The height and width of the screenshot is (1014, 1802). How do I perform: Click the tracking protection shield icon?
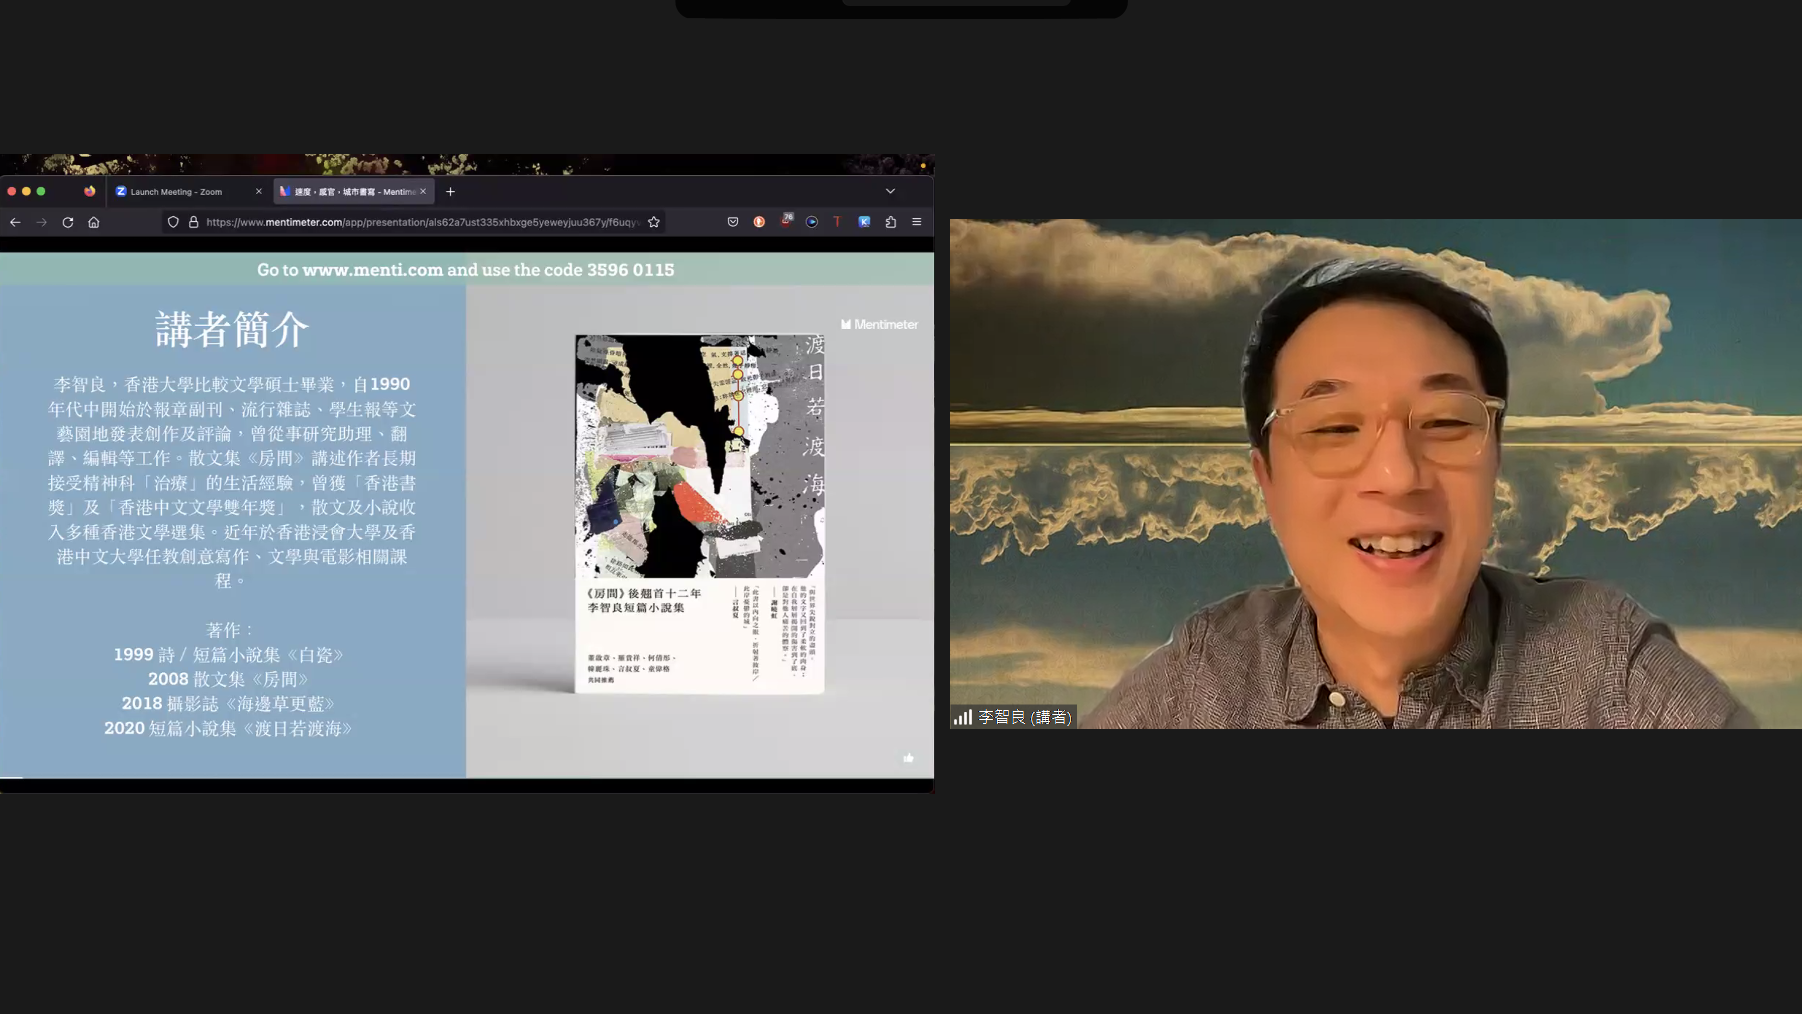[173, 222]
